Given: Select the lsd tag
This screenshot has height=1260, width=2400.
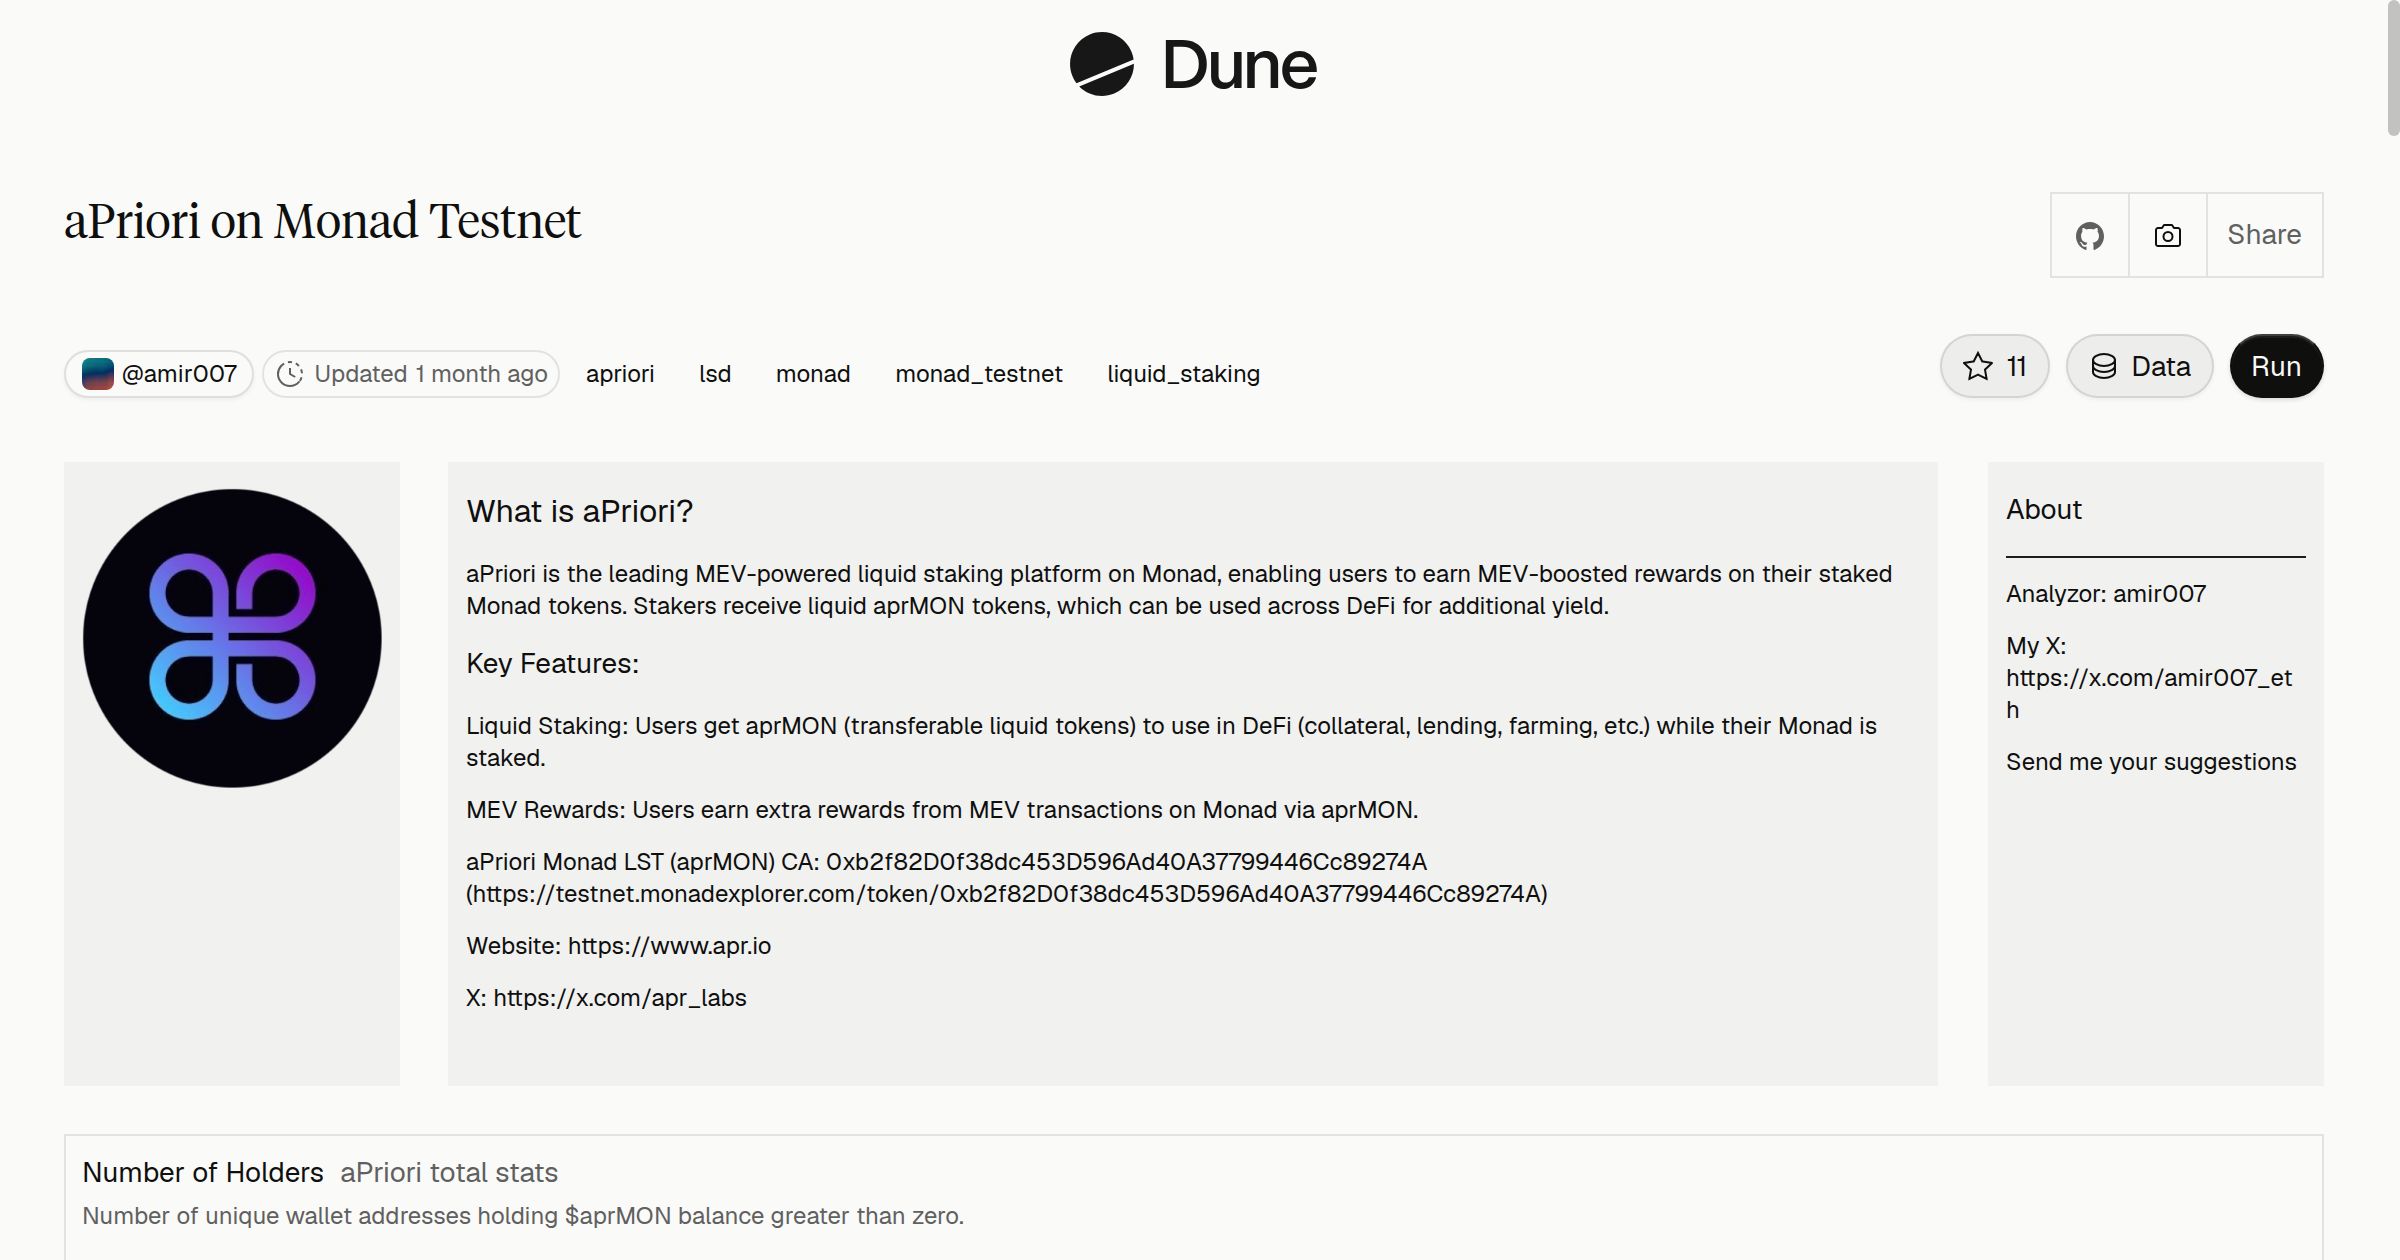Looking at the screenshot, I should [715, 374].
